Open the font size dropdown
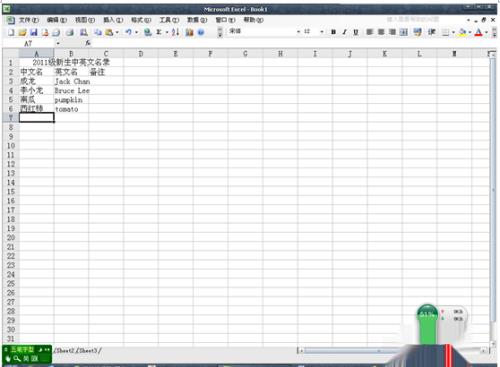Image resolution: width=500 pixels, height=367 pixels. 322,32
